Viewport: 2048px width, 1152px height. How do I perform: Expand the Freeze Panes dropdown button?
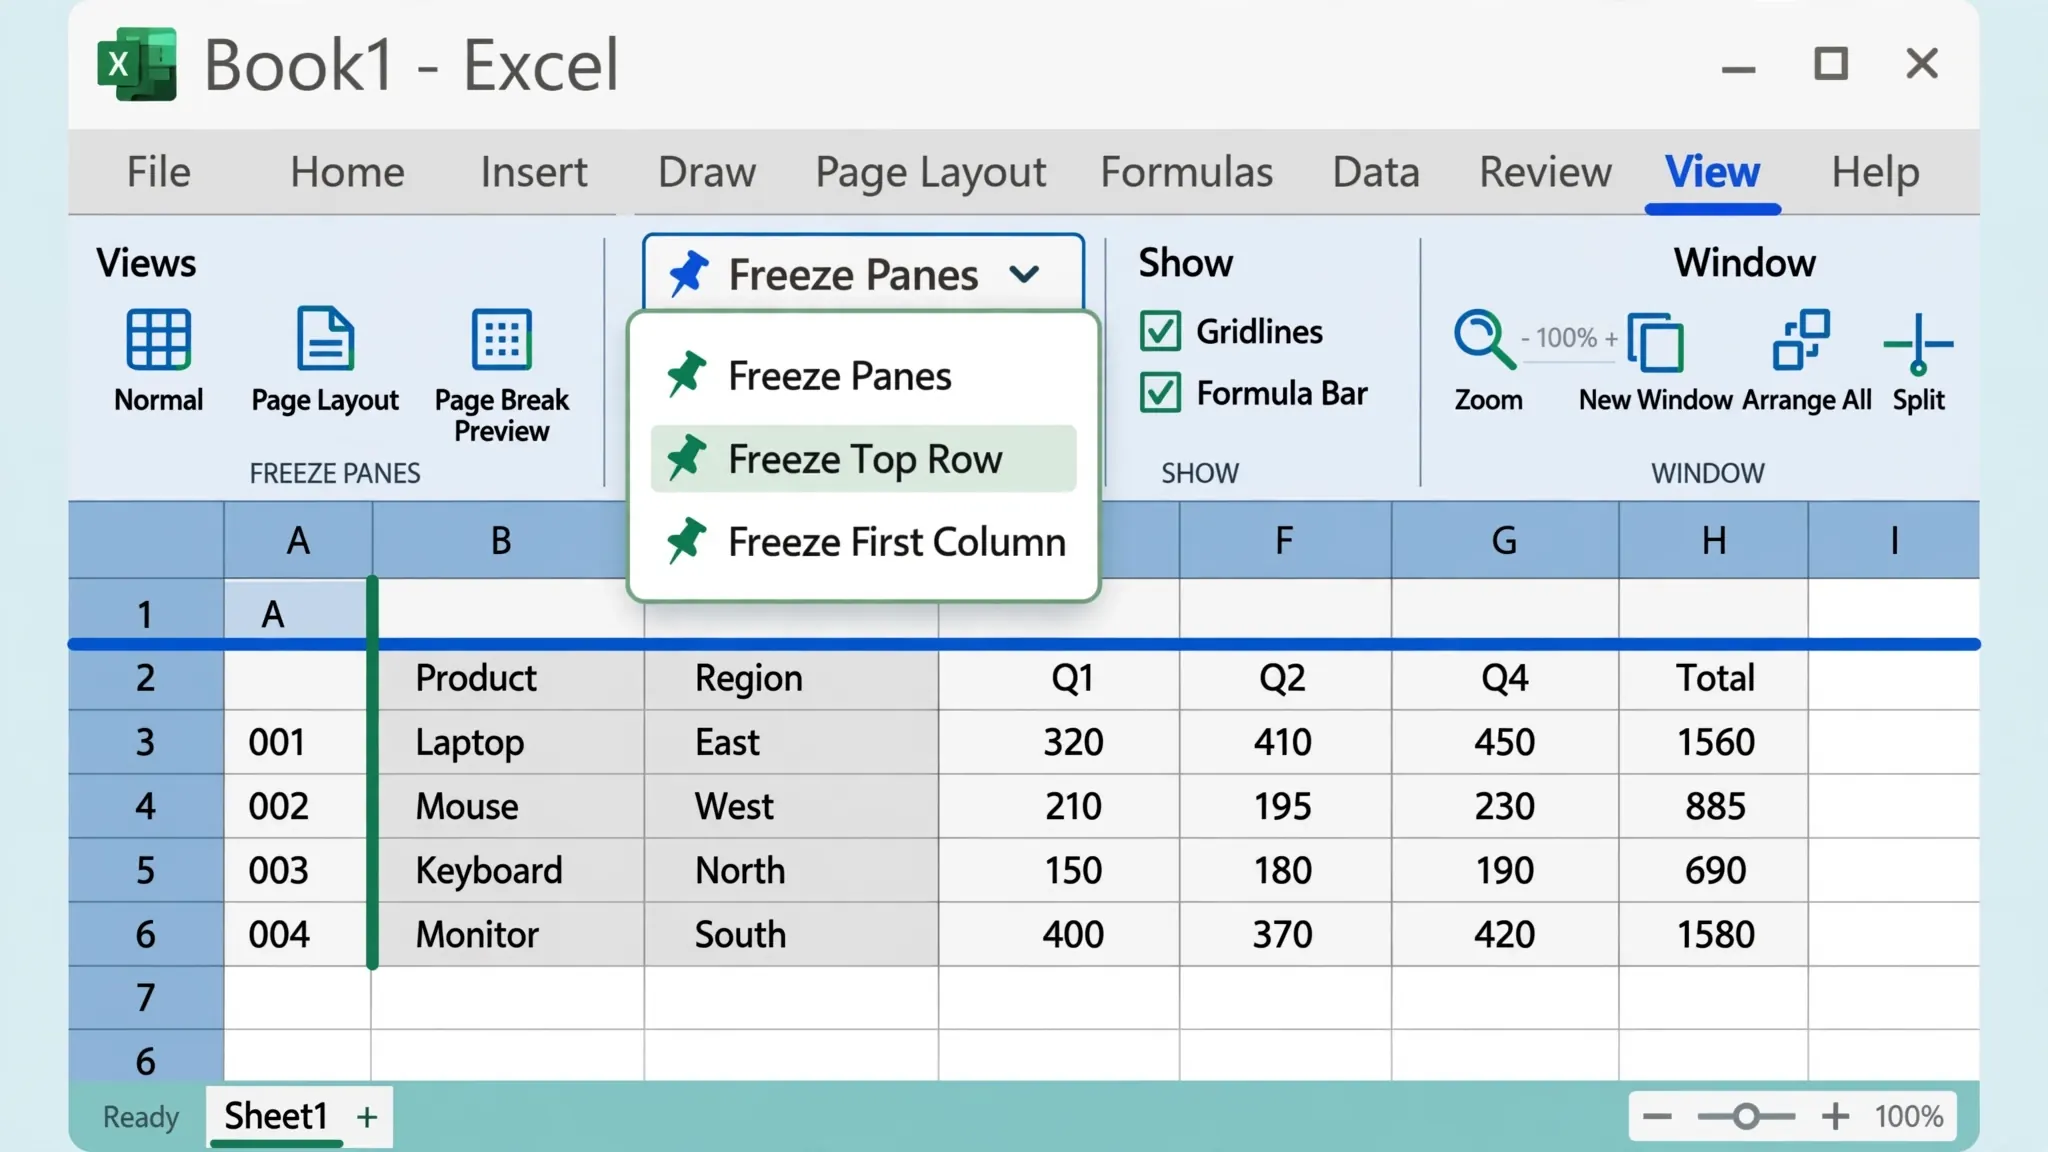click(x=864, y=273)
